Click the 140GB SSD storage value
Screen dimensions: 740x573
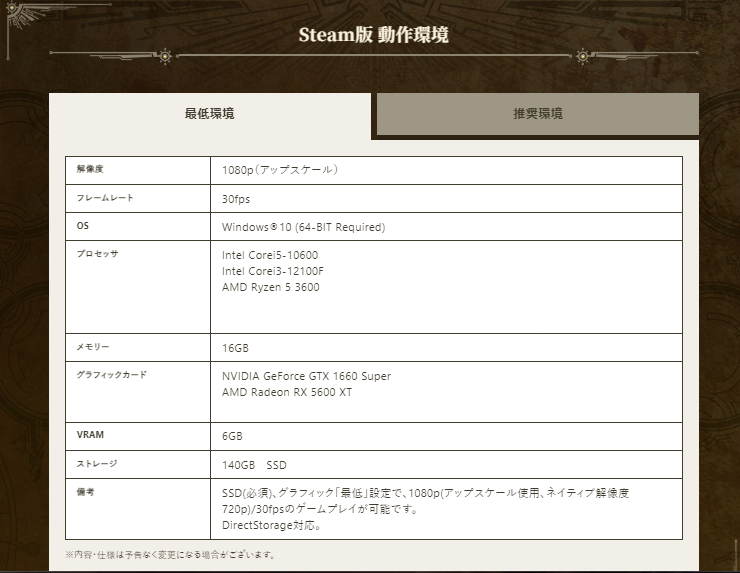254,464
